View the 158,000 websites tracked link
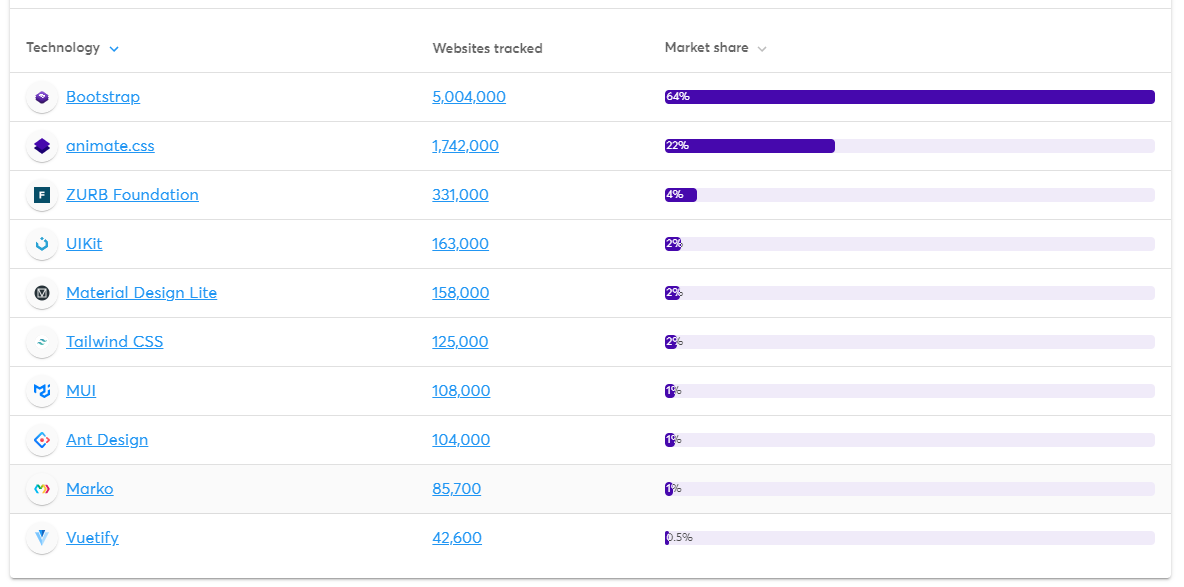 tap(461, 293)
